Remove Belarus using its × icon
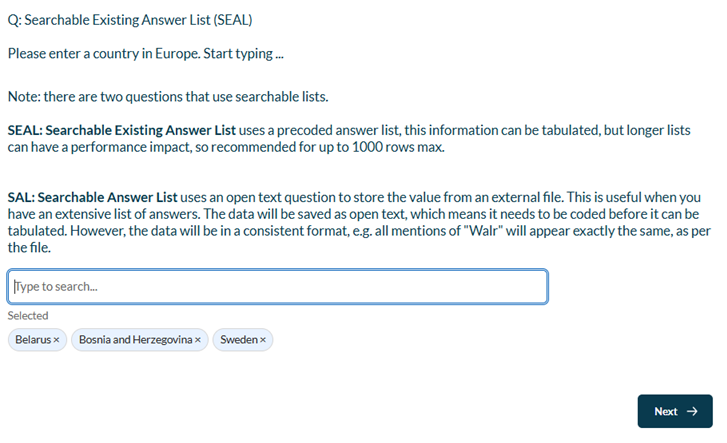The image size is (727, 443). [56, 340]
